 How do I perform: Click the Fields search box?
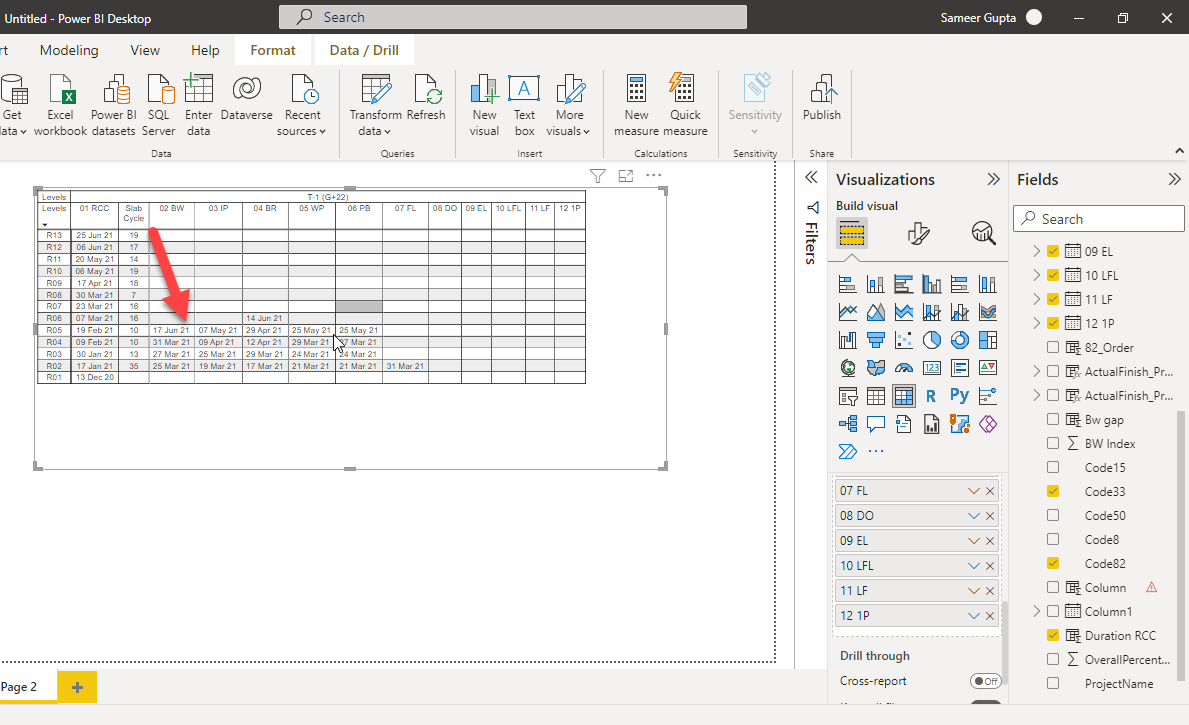(1099, 219)
